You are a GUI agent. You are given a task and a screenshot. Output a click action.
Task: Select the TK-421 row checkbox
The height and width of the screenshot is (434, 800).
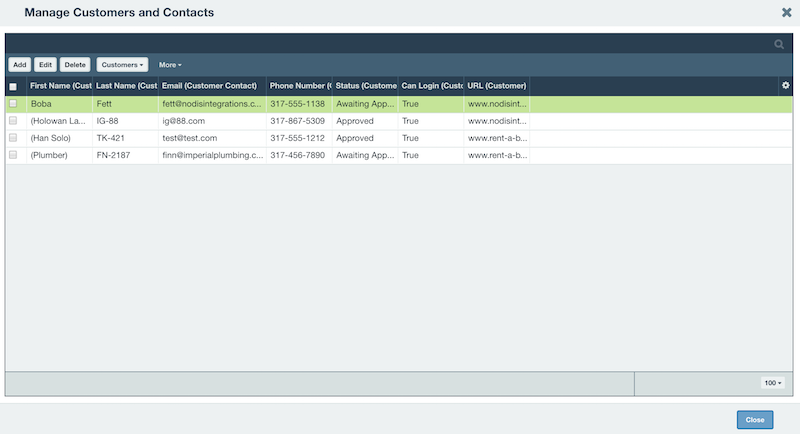[x=13, y=138]
